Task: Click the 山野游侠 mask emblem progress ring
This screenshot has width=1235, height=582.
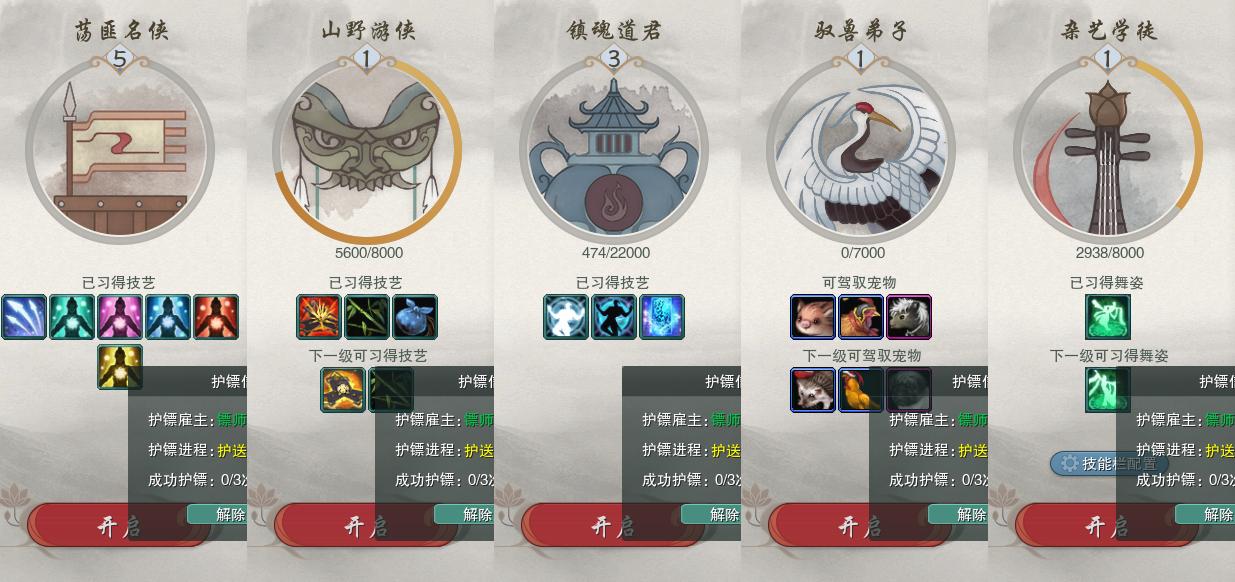Action: (x=367, y=149)
